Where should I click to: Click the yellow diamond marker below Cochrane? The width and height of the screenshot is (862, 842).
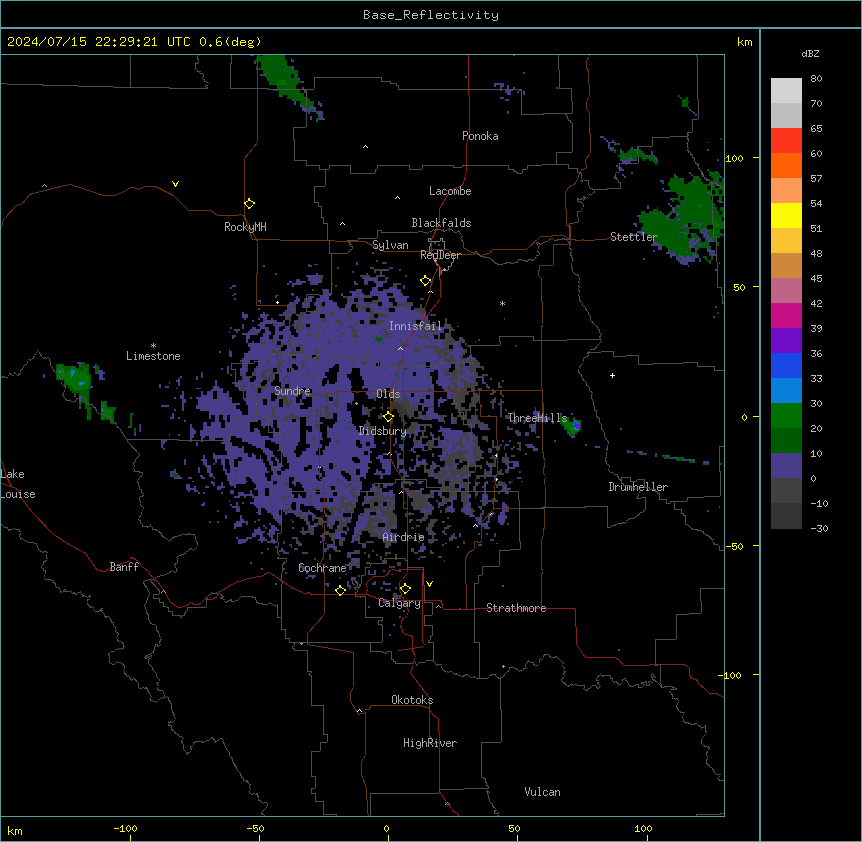pyautogui.click(x=340, y=590)
